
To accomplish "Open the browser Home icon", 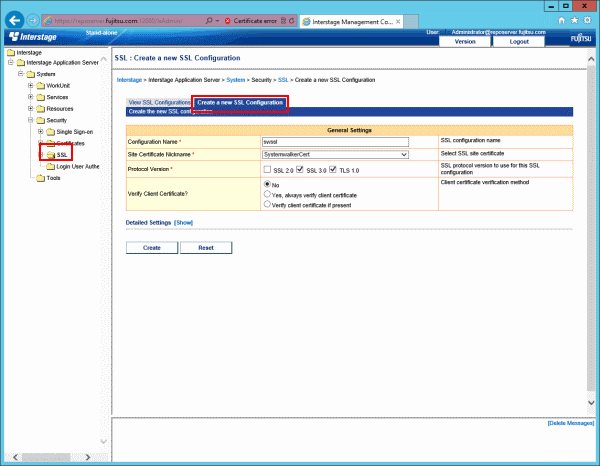I will point(561,21).
